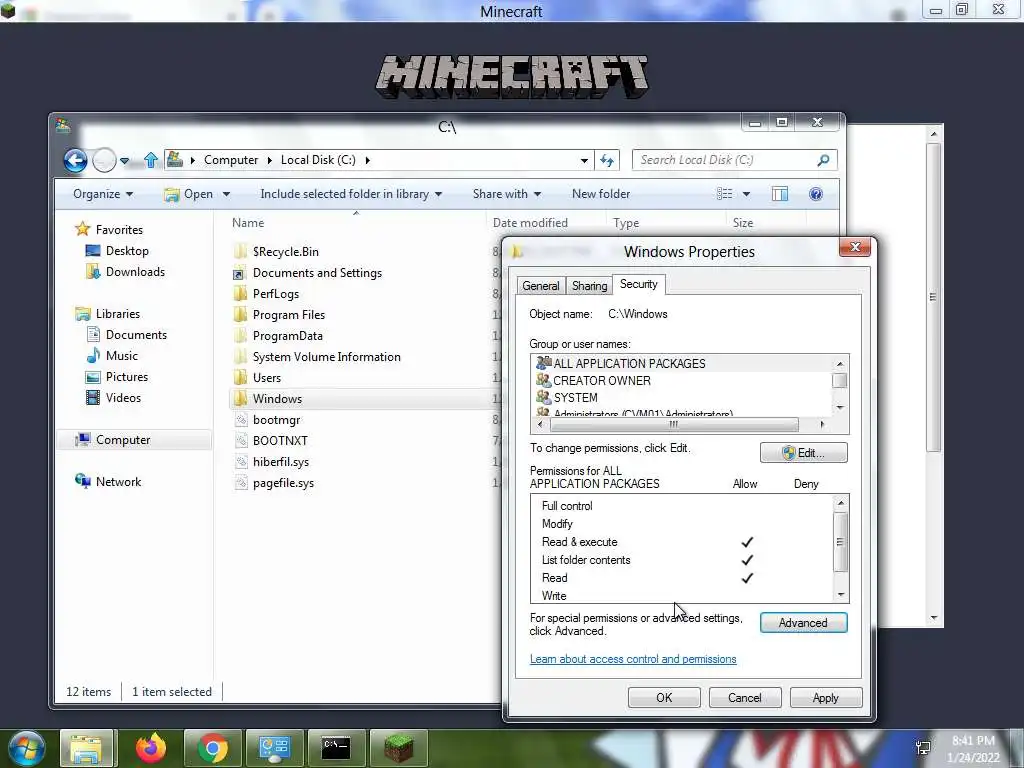Click the New folder button
The height and width of the screenshot is (768, 1024).
click(x=601, y=194)
